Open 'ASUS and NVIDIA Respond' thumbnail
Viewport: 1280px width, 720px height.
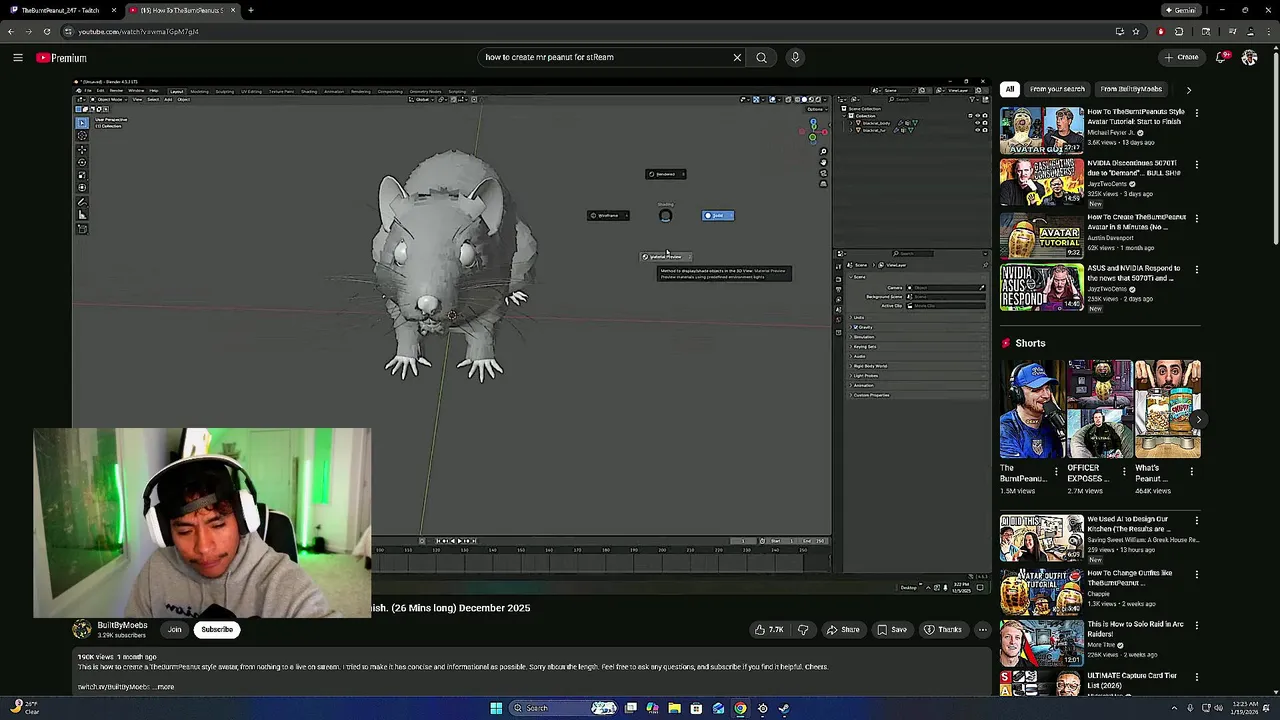point(1042,288)
